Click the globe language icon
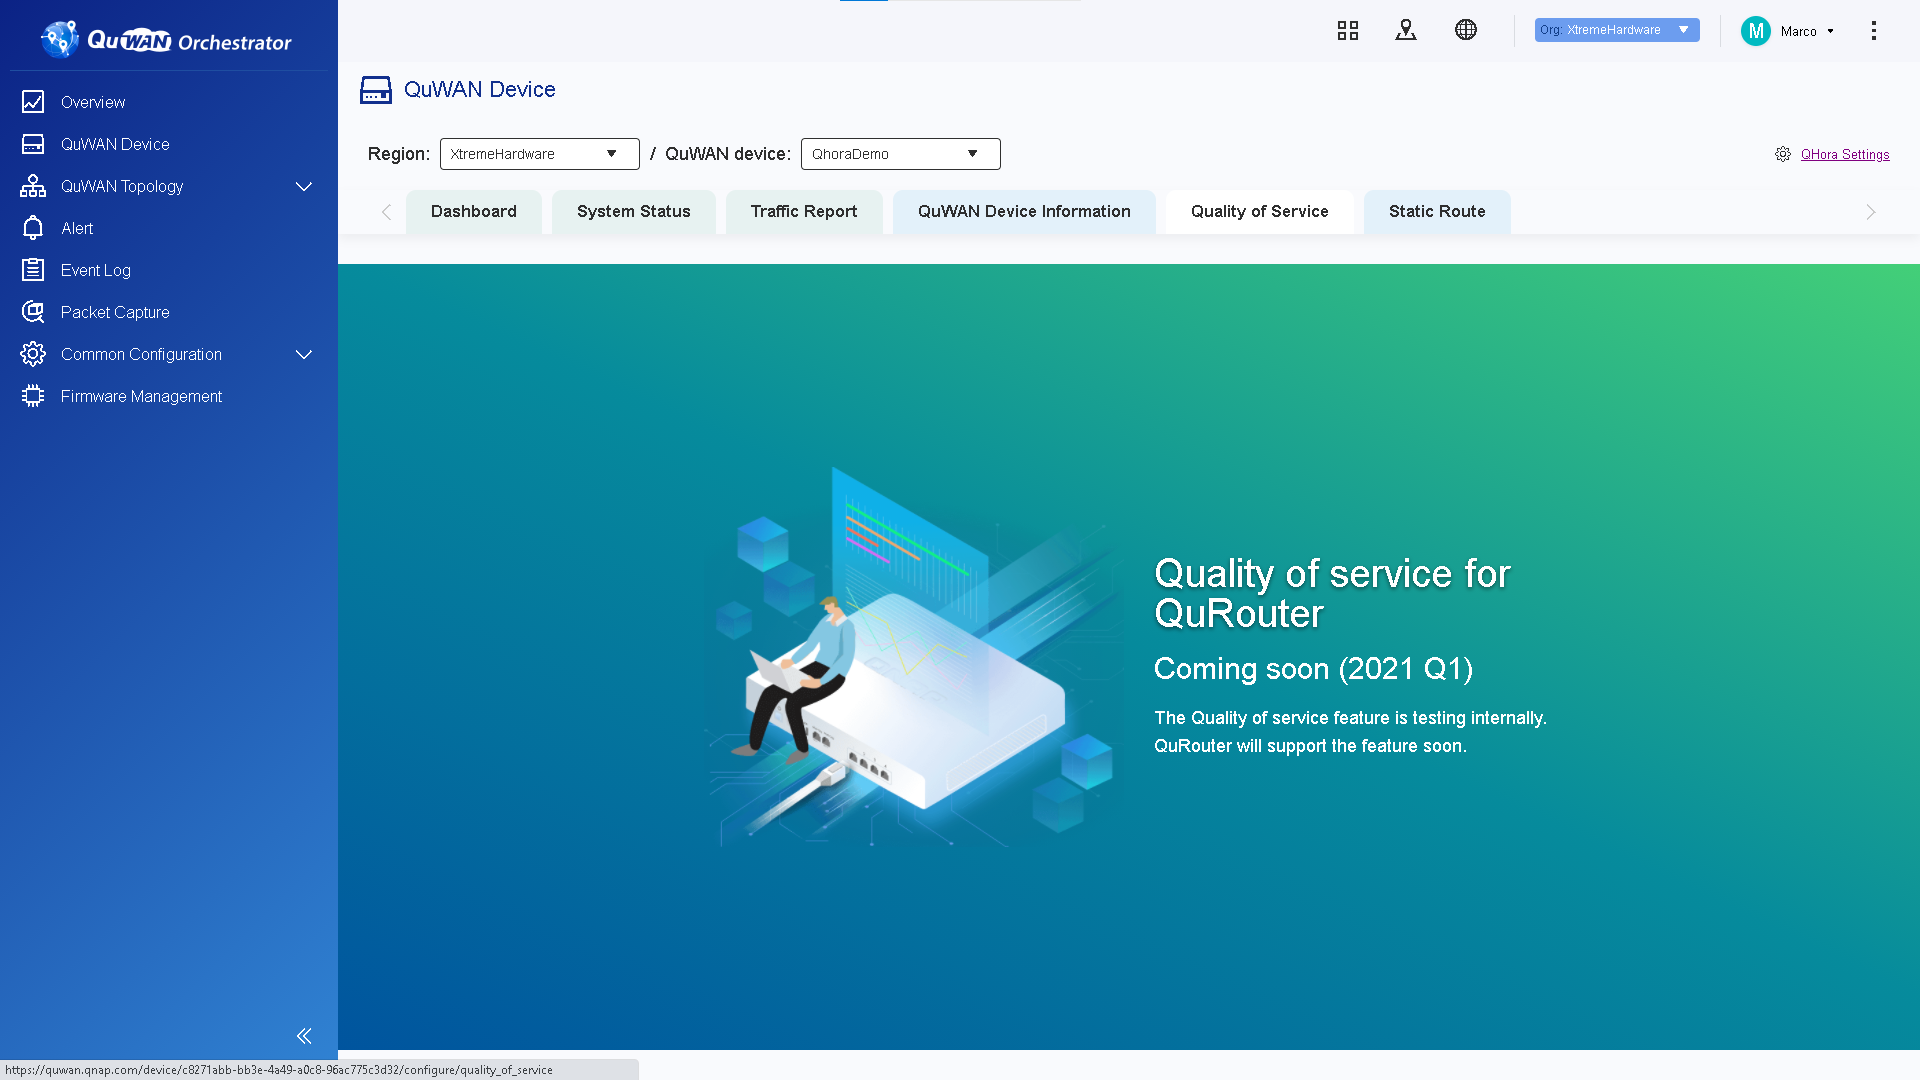Image resolution: width=1920 pixels, height=1080 pixels. pyautogui.click(x=1465, y=30)
